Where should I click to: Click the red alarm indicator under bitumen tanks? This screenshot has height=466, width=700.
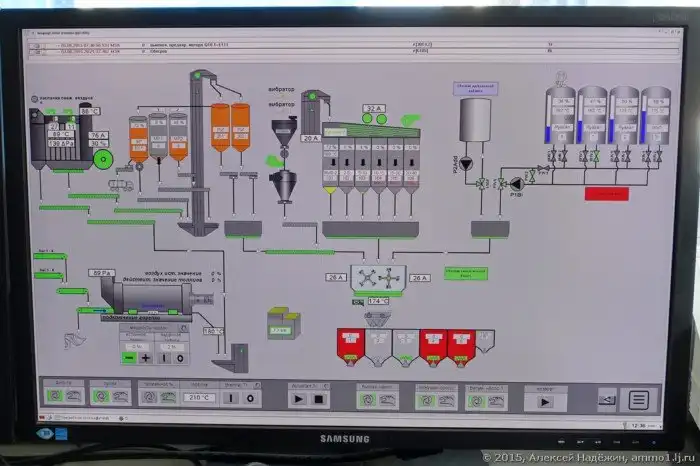(x=606, y=194)
